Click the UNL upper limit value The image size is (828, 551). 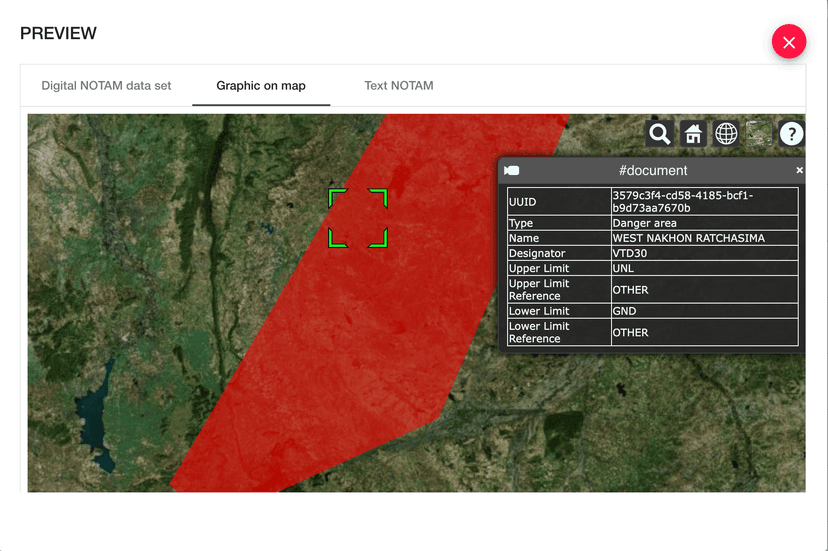[x=624, y=269]
